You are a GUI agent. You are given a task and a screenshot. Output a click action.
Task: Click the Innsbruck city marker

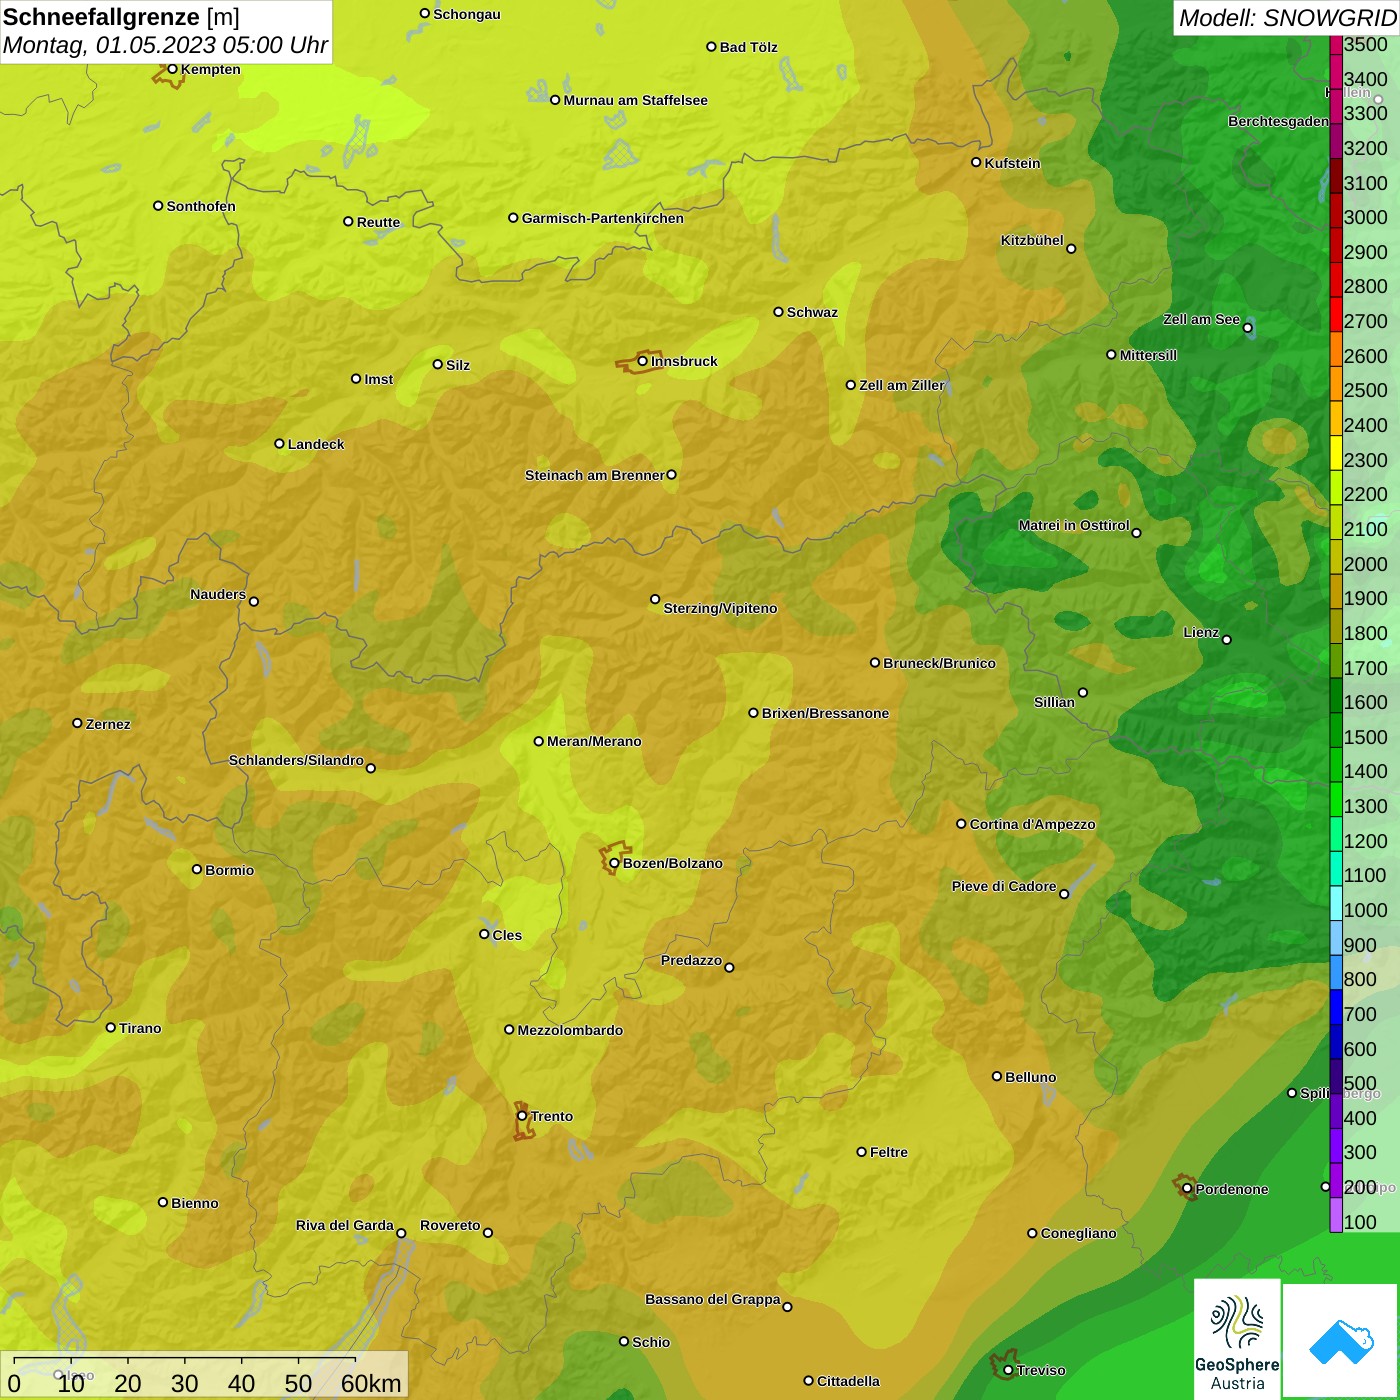pyautogui.click(x=643, y=362)
